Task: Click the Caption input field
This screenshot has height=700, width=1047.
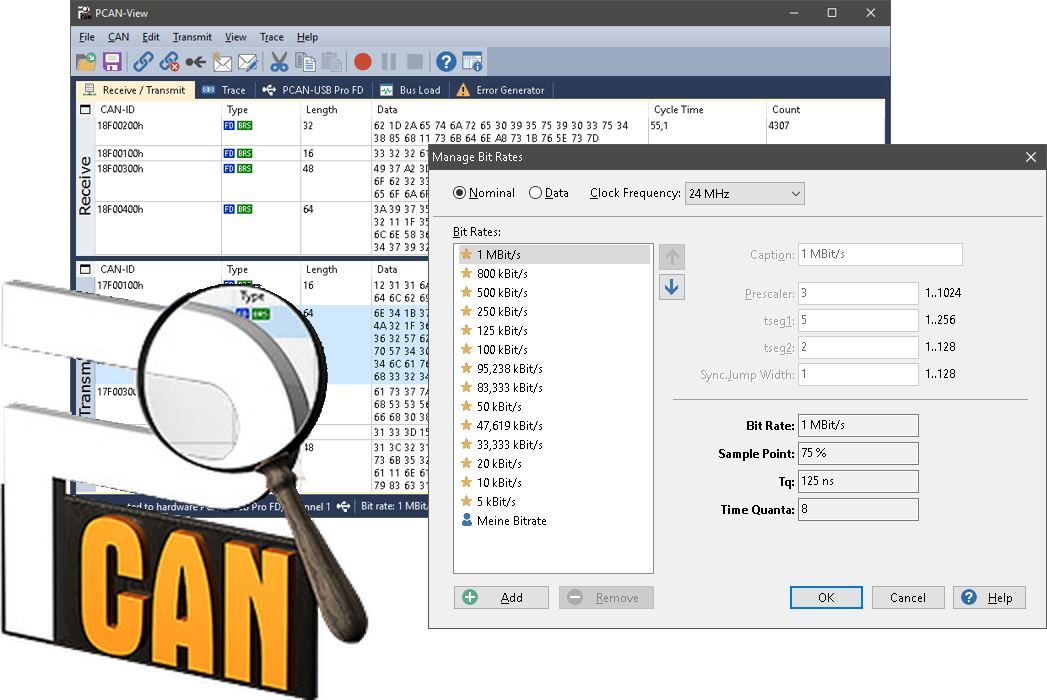Action: (880, 254)
